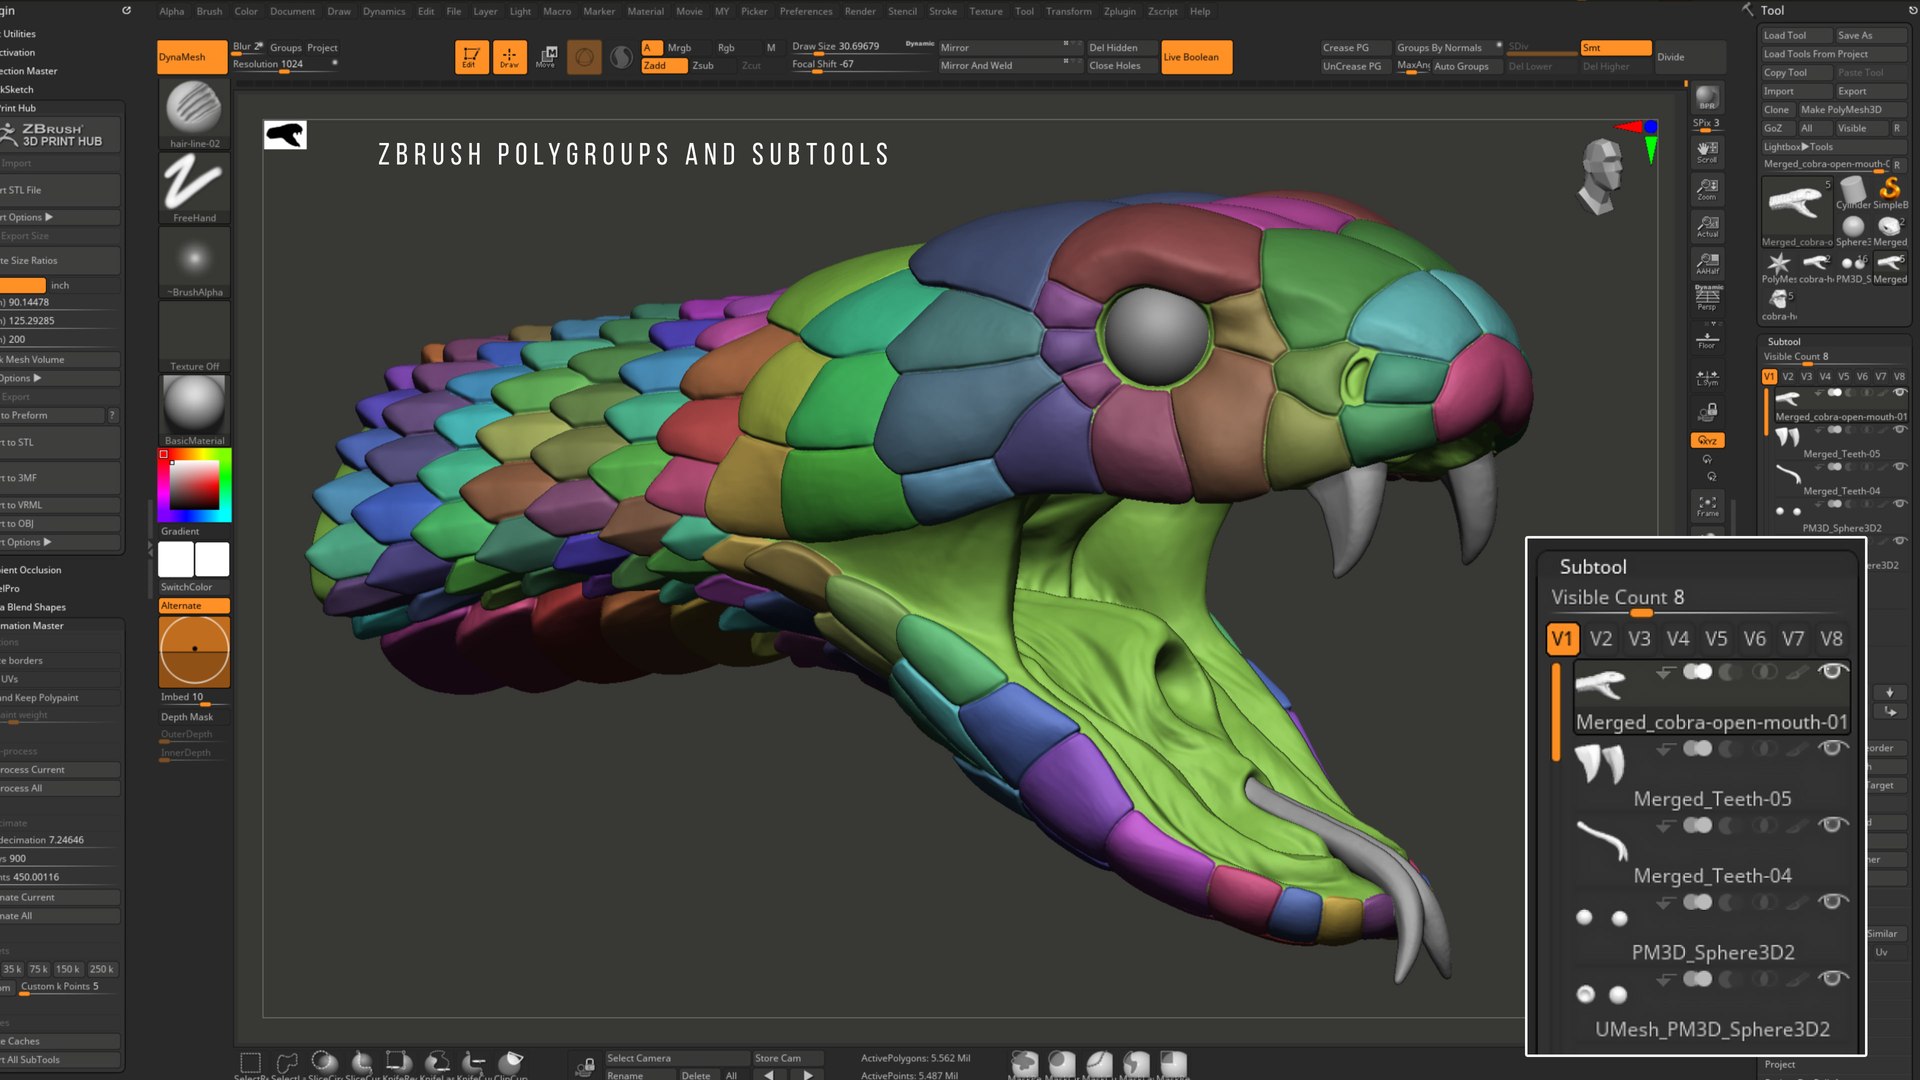Pick the PolyMesh star tool thumbnail
Screen dimensions: 1920x1080
click(x=1778, y=266)
